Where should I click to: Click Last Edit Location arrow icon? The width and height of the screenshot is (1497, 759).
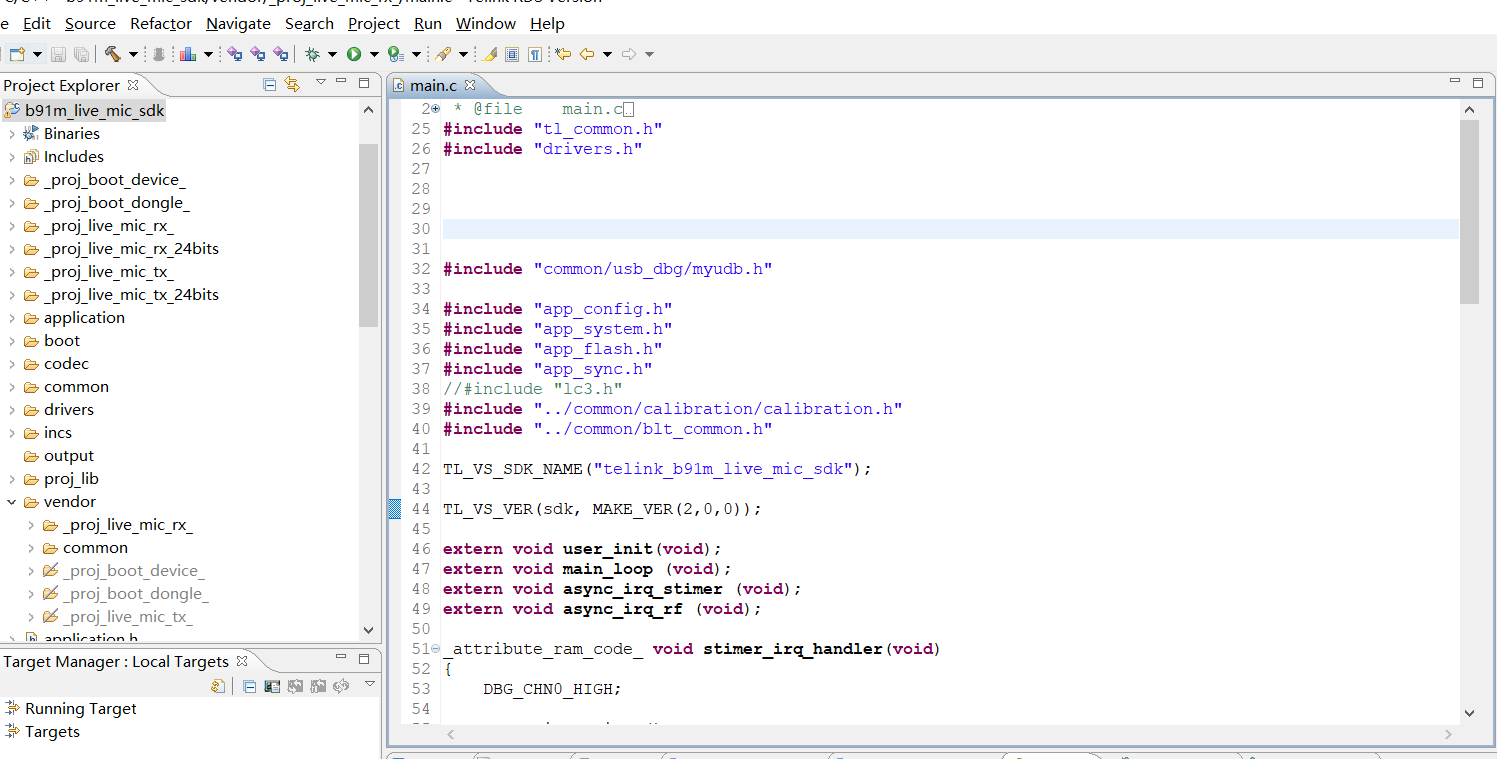(x=563, y=54)
